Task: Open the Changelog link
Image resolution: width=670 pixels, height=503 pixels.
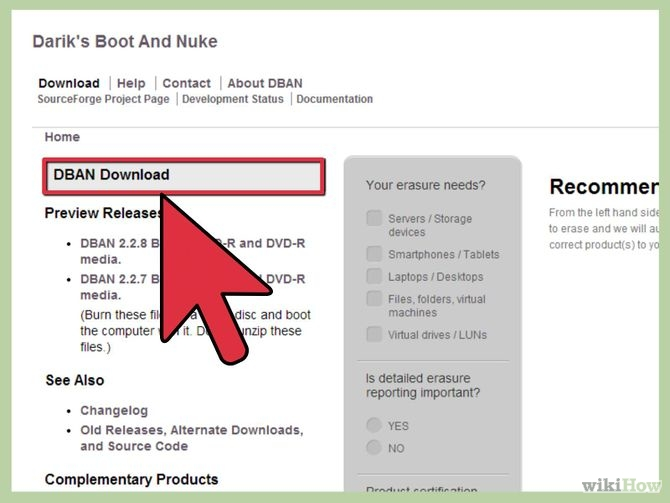Action: click(114, 410)
